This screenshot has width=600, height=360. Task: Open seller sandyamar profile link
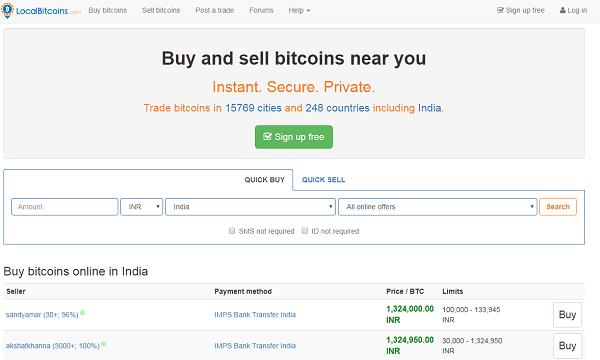(x=42, y=315)
